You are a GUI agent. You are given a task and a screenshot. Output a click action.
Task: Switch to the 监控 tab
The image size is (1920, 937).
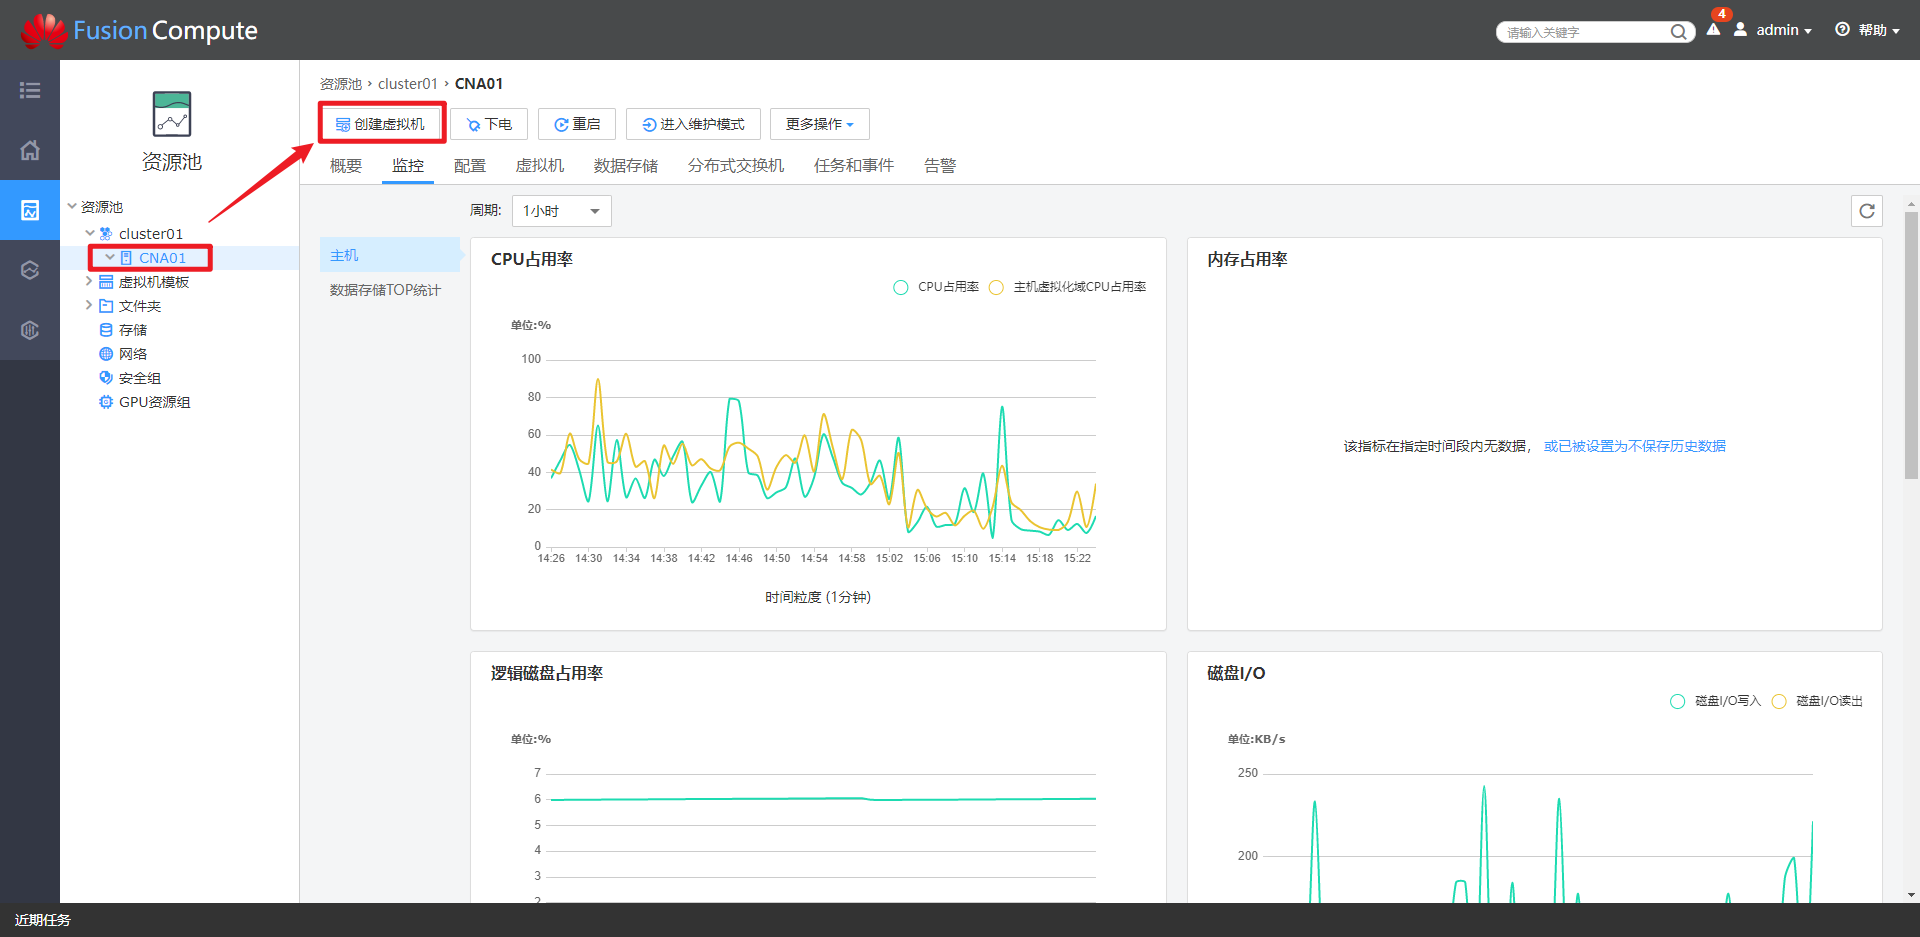pyautogui.click(x=408, y=166)
